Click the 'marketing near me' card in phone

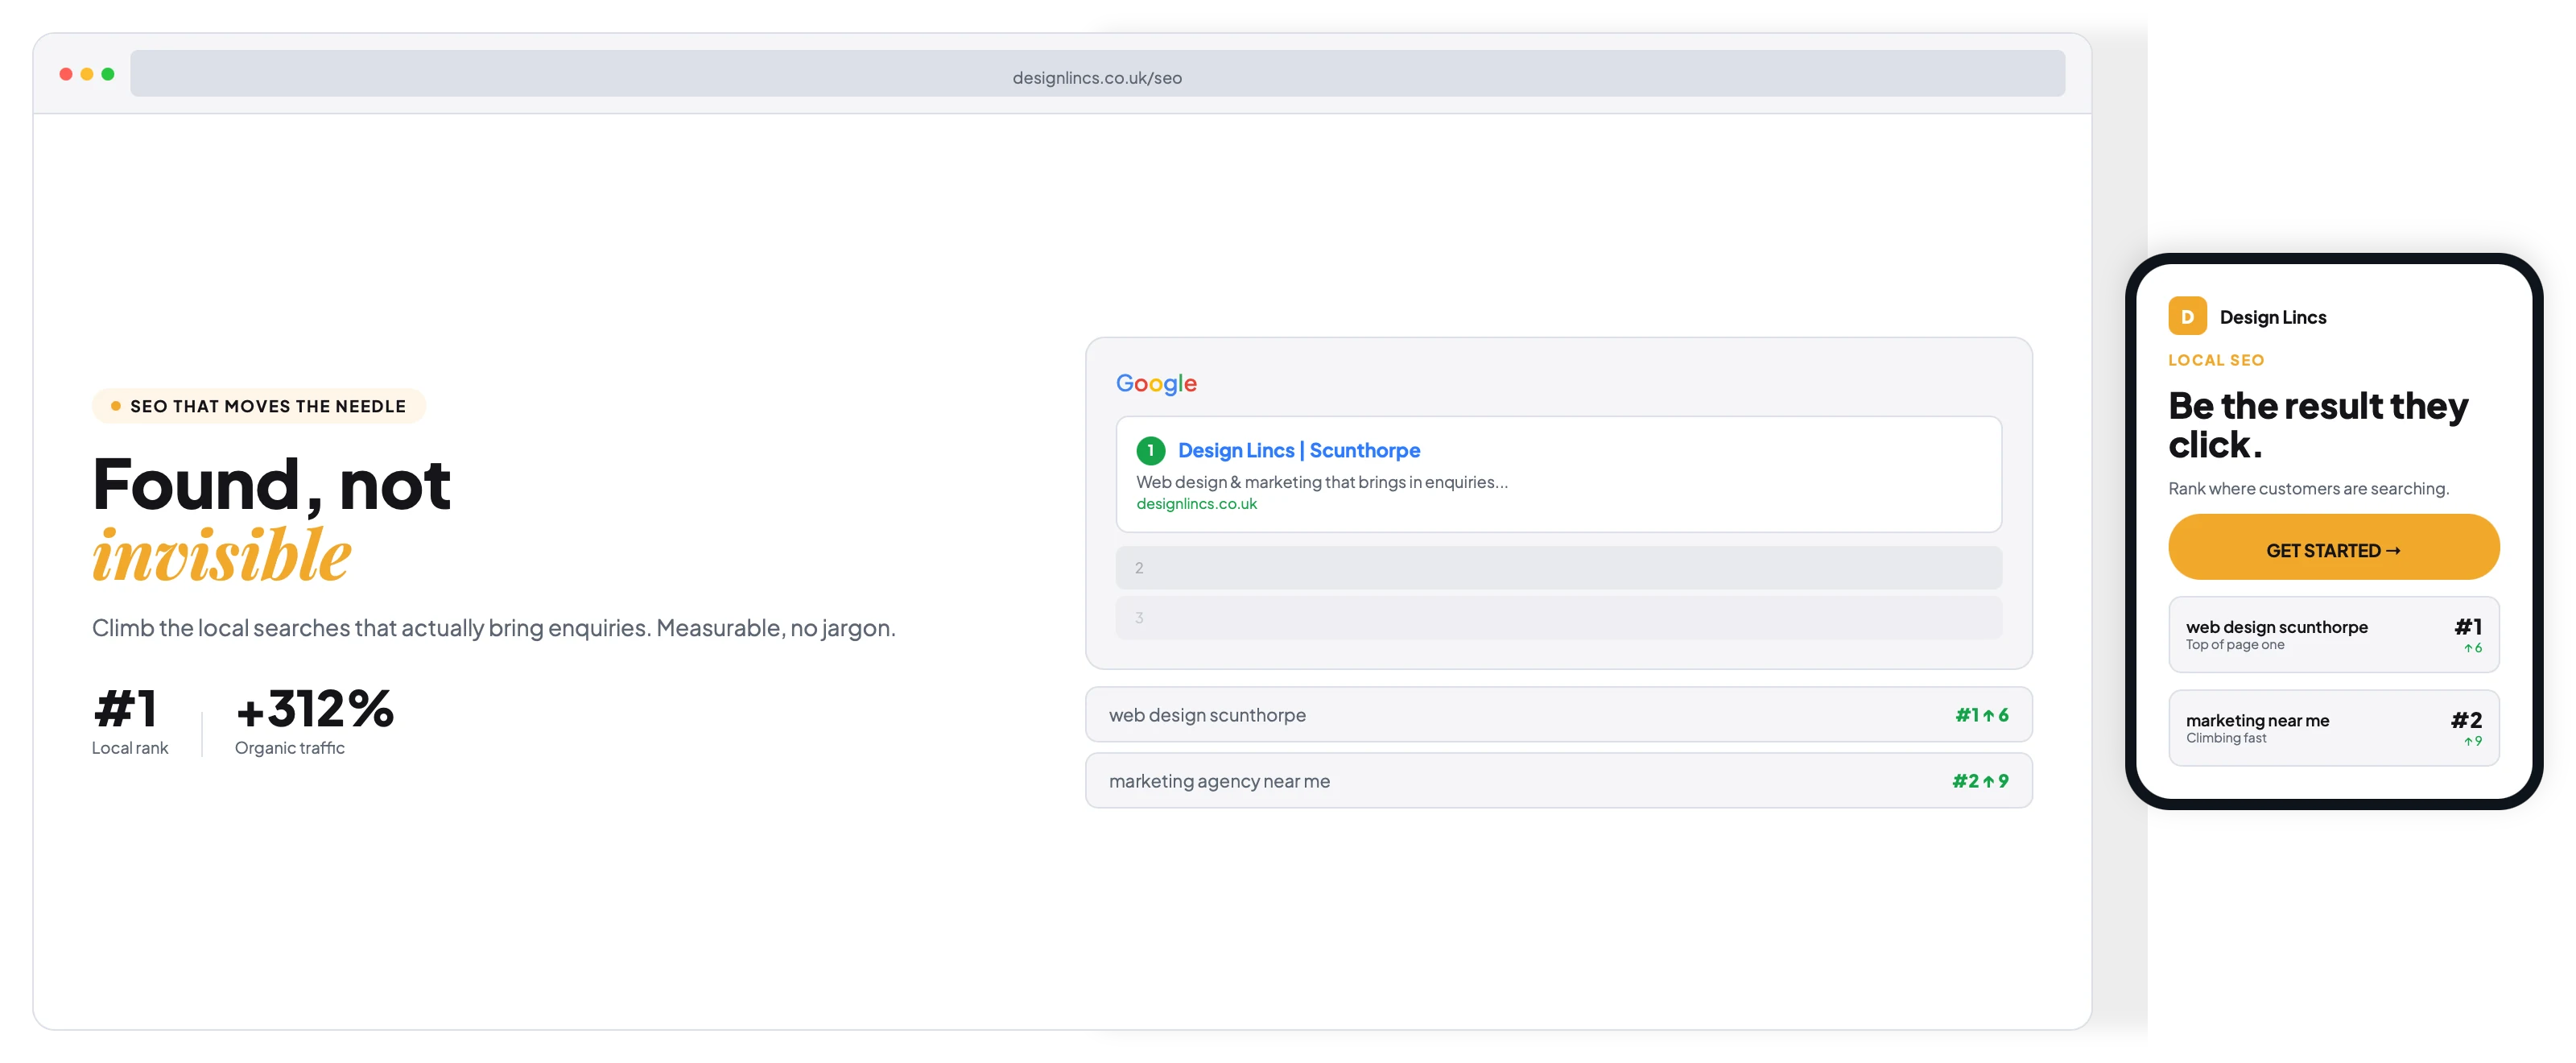[x=2333, y=728]
